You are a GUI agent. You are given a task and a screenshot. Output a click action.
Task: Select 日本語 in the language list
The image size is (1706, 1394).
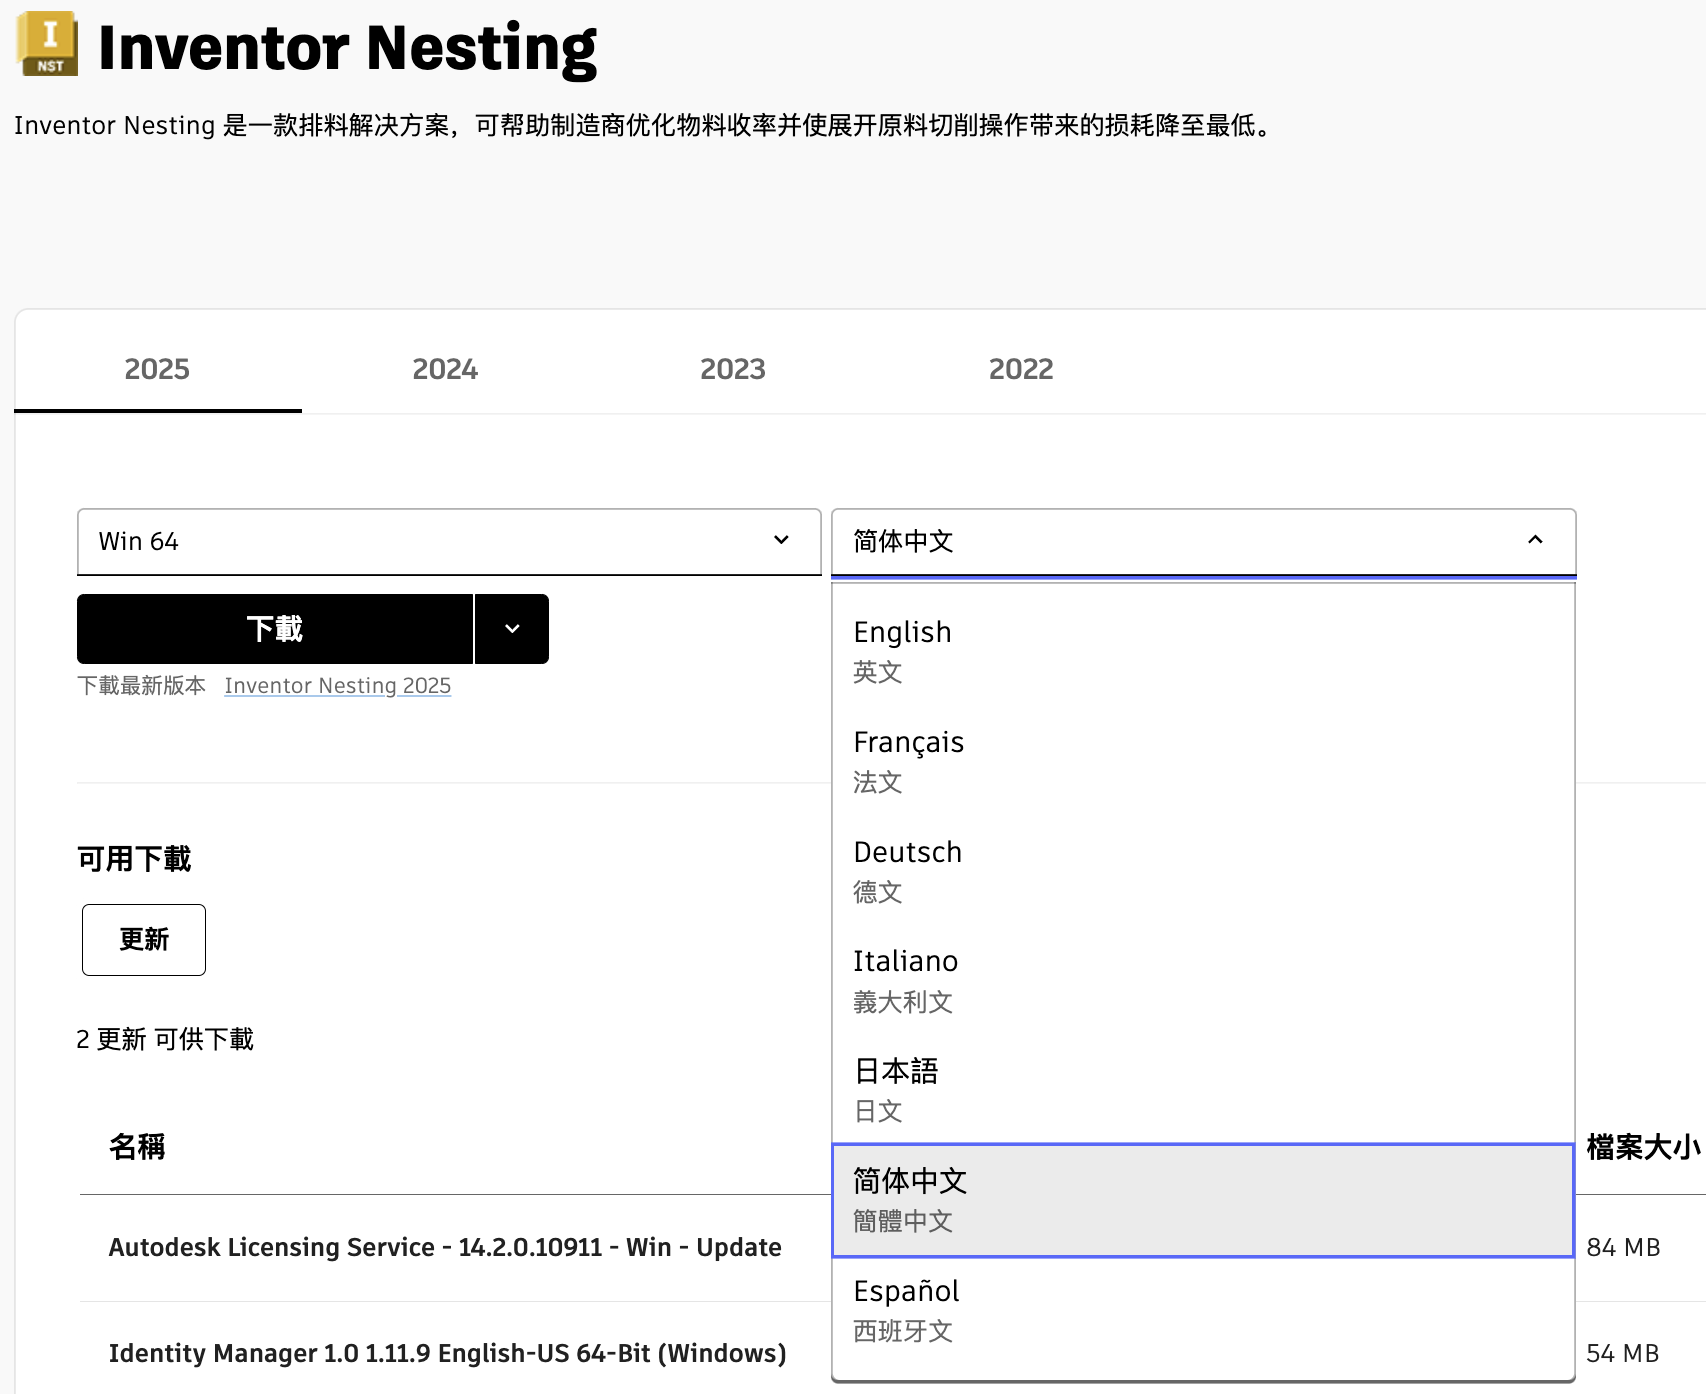(1203, 1090)
